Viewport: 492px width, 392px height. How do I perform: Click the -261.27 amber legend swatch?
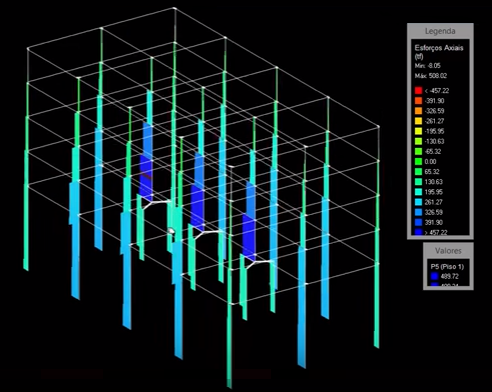coord(418,121)
